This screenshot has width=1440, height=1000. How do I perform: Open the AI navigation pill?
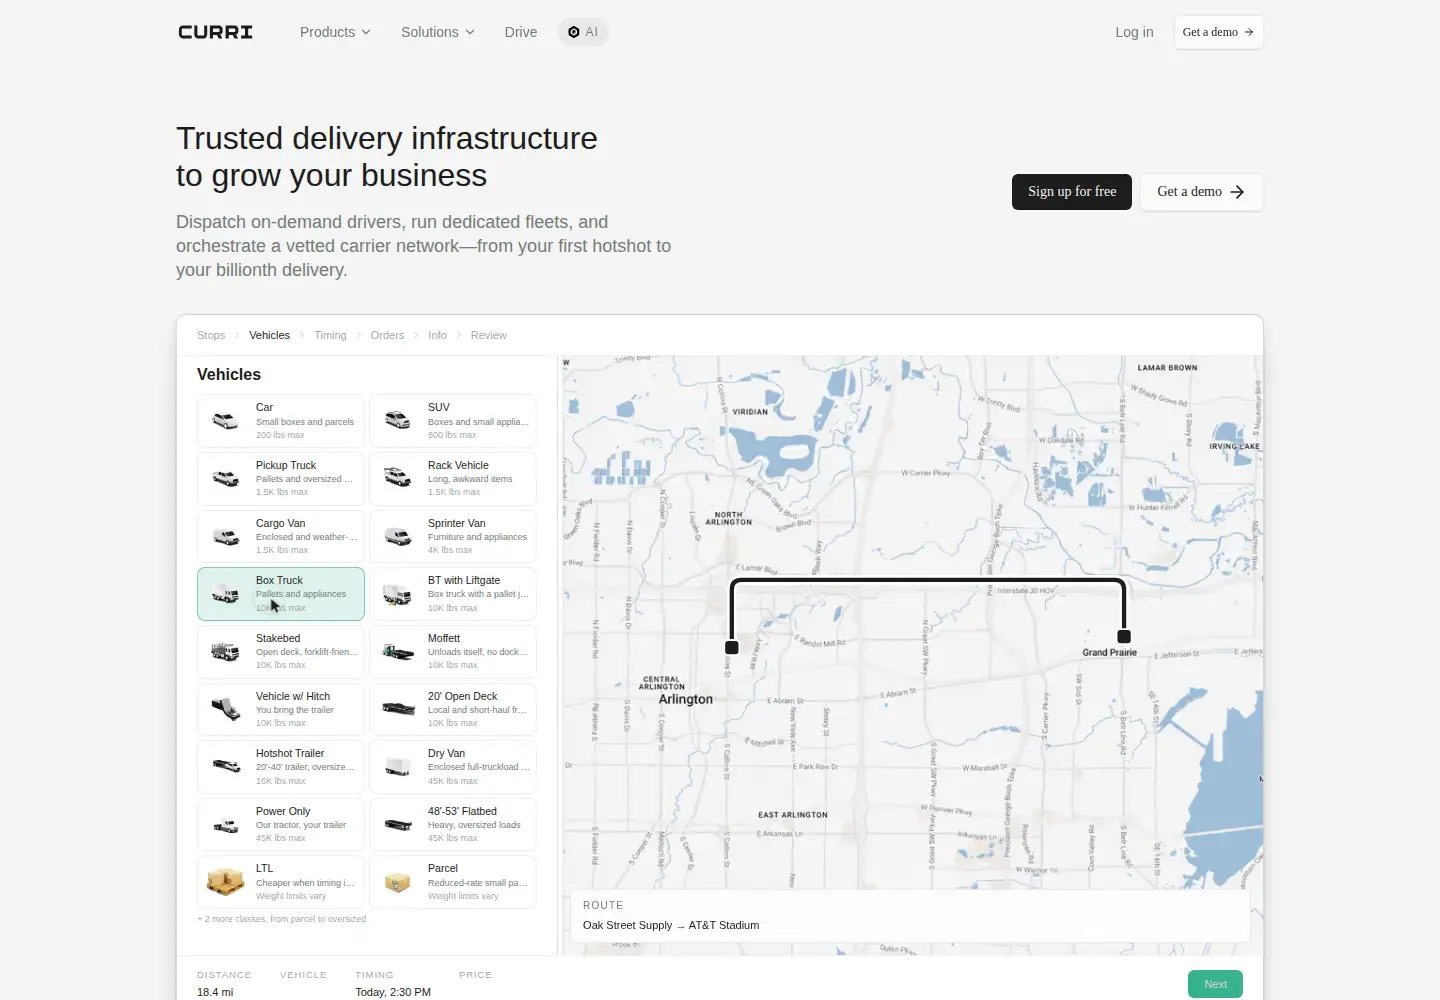[x=583, y=32]
